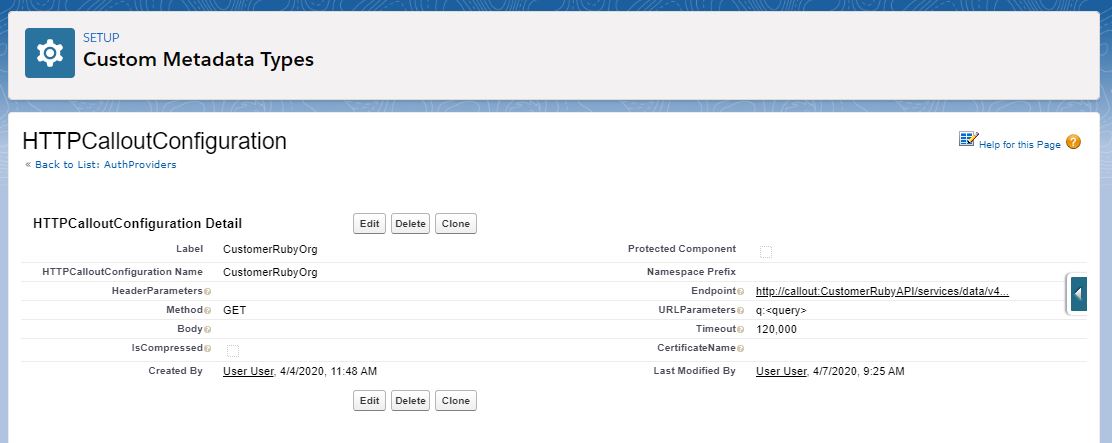
Task: Open the Endpoint callout URL link
Action: (882, 291)
